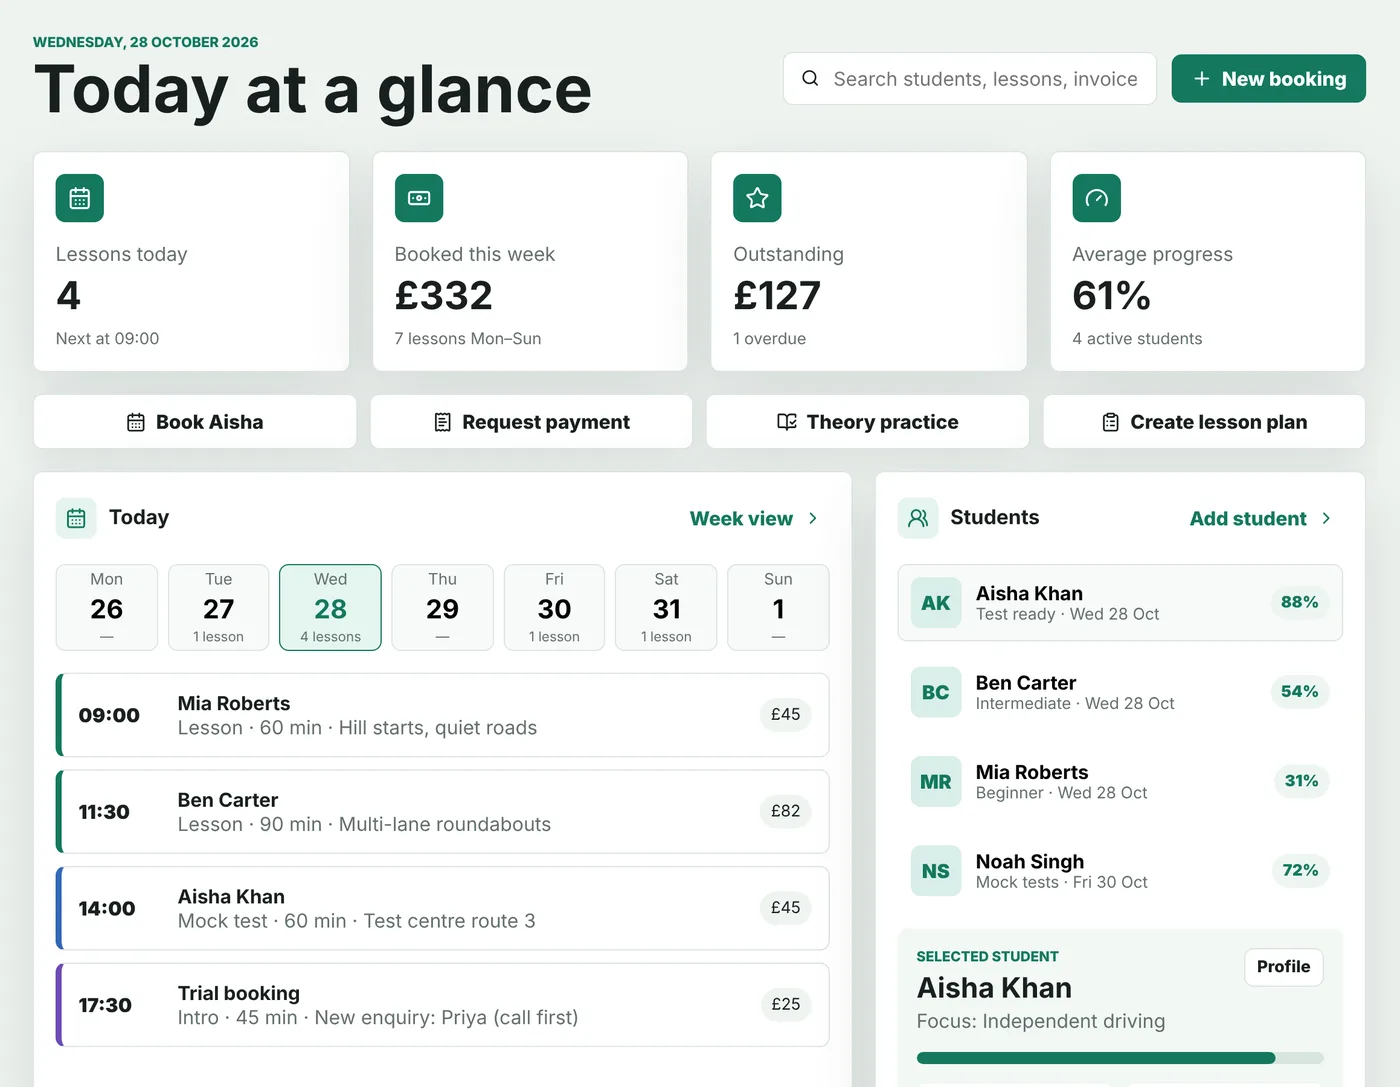Image resolution: width=1400 pixels, height=1087 pixels.
Task: Select Friday 30 in the week strip
Action: (555, 608)
